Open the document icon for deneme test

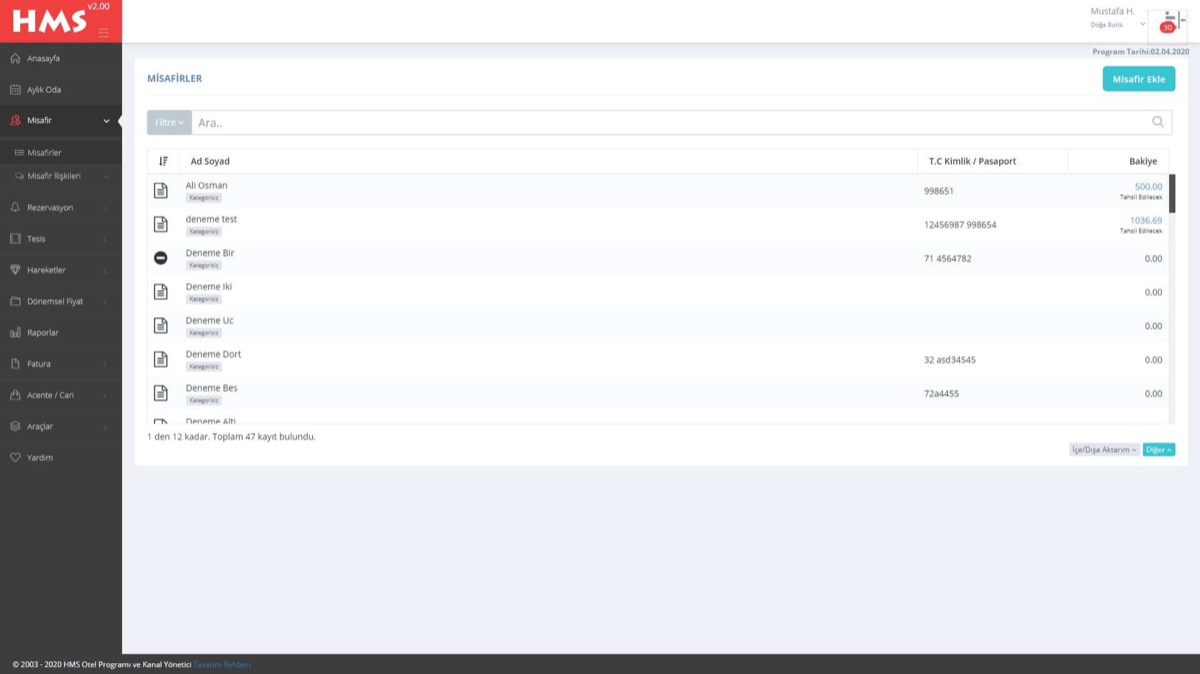160,224
